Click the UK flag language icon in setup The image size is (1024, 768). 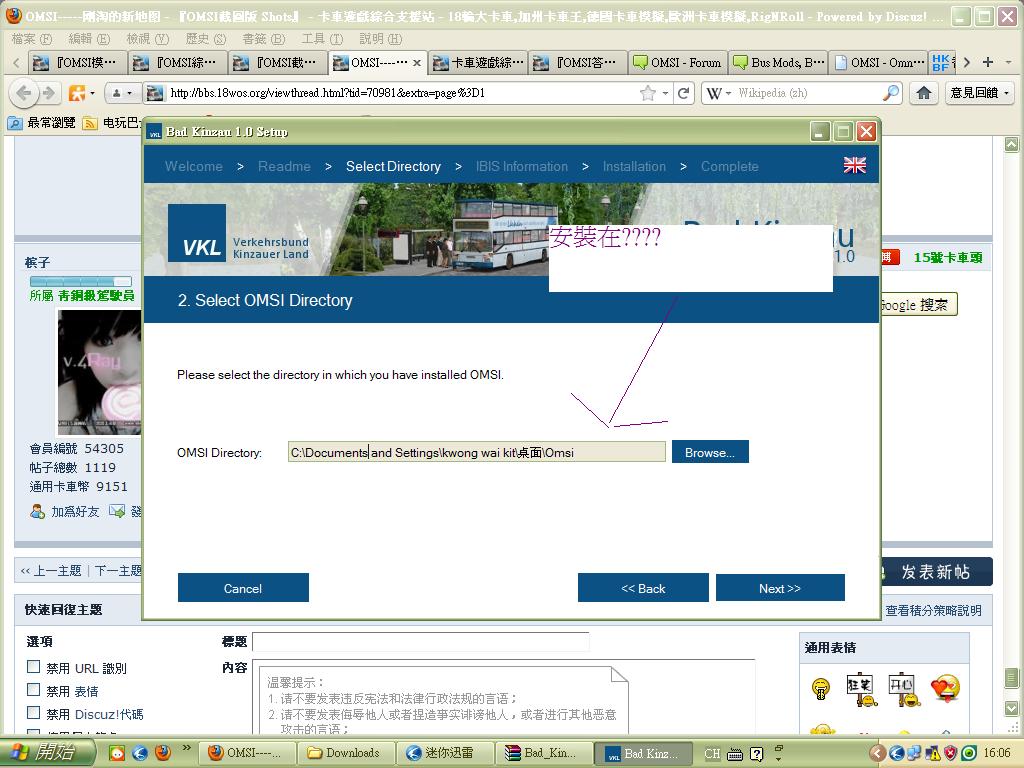coord(854,165)
